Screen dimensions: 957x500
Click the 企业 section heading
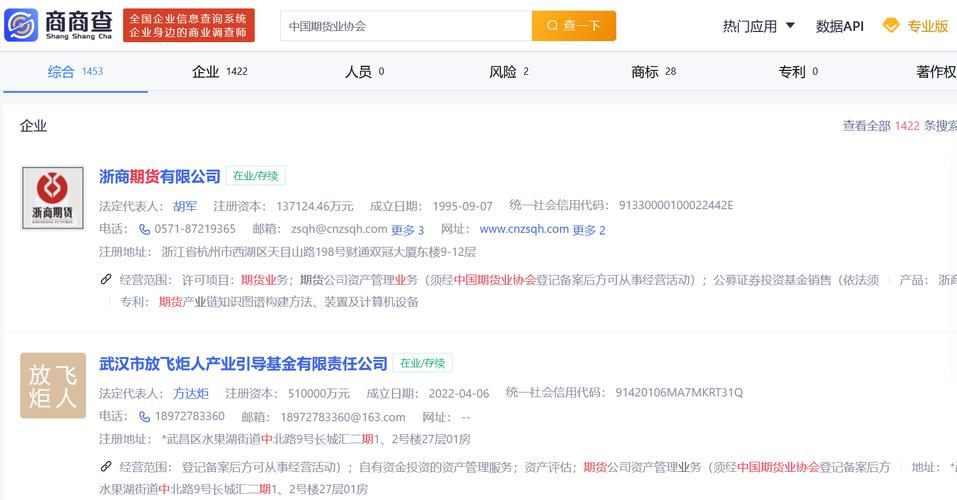[x=34, y=126]
